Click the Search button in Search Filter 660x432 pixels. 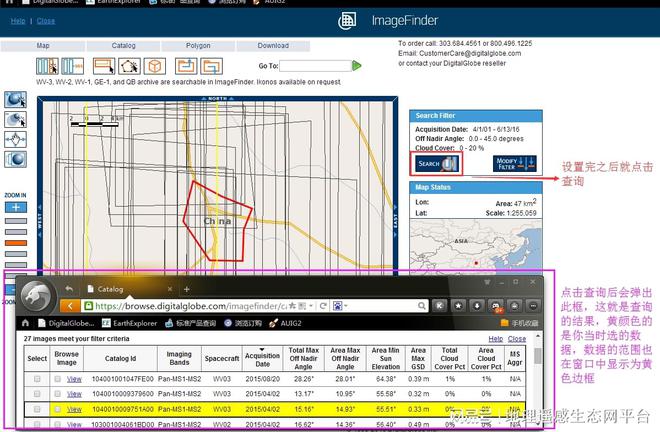click(x=436, y=164)
